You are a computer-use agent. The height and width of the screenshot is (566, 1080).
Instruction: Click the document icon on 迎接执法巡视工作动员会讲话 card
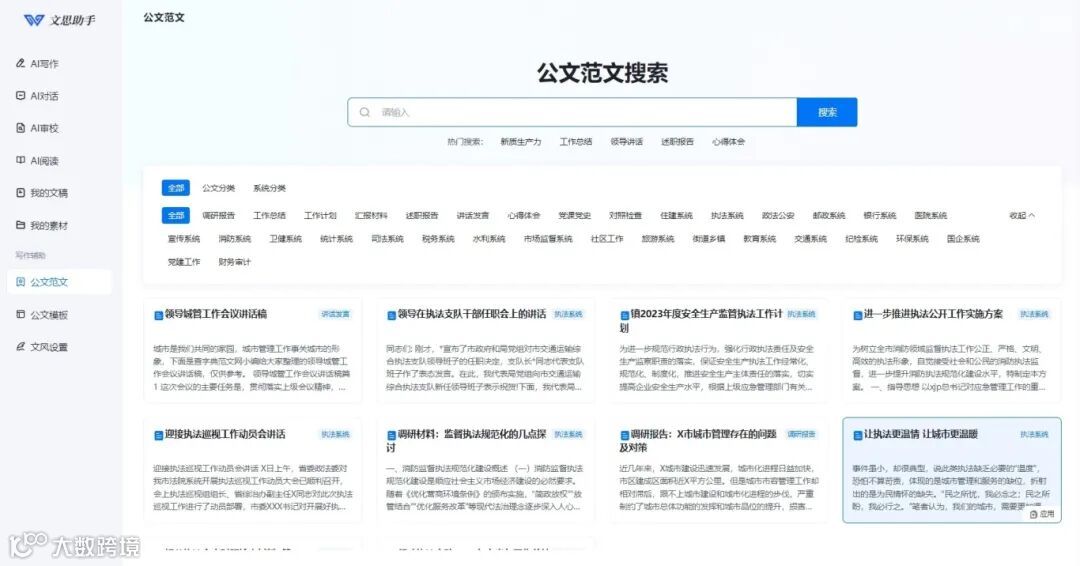158,435
